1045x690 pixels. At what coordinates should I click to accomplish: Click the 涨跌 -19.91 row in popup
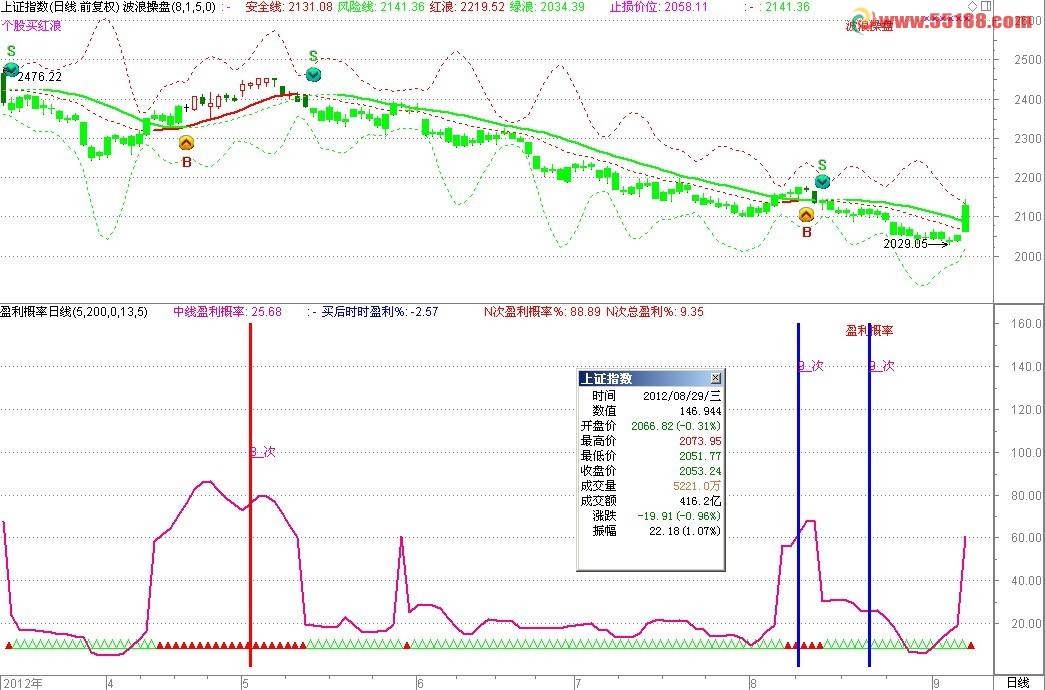pos(650,516)
